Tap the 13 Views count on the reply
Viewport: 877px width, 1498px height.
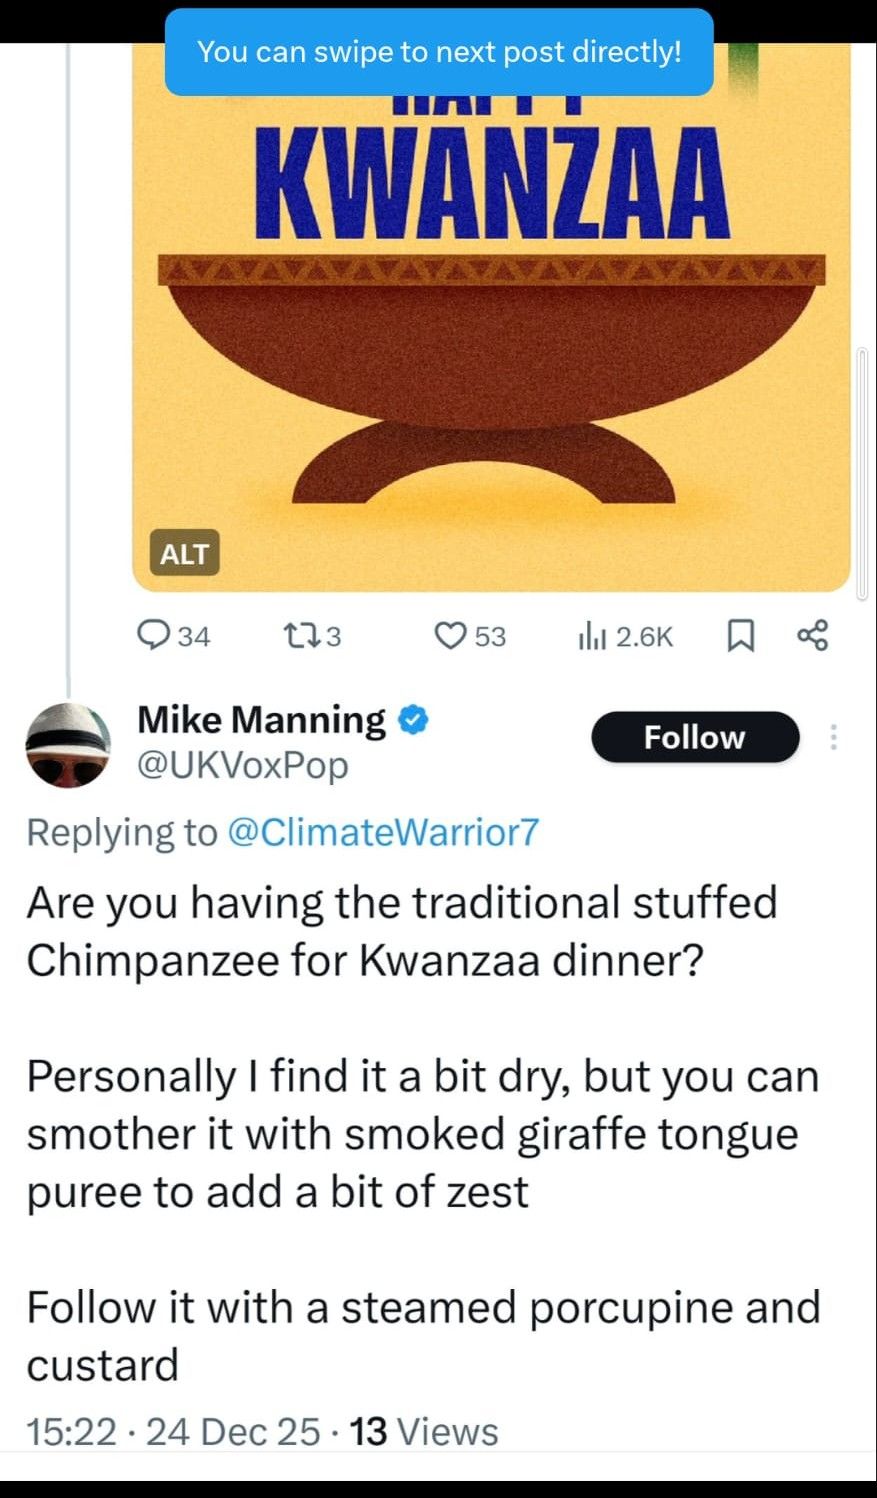[424, 1432]
